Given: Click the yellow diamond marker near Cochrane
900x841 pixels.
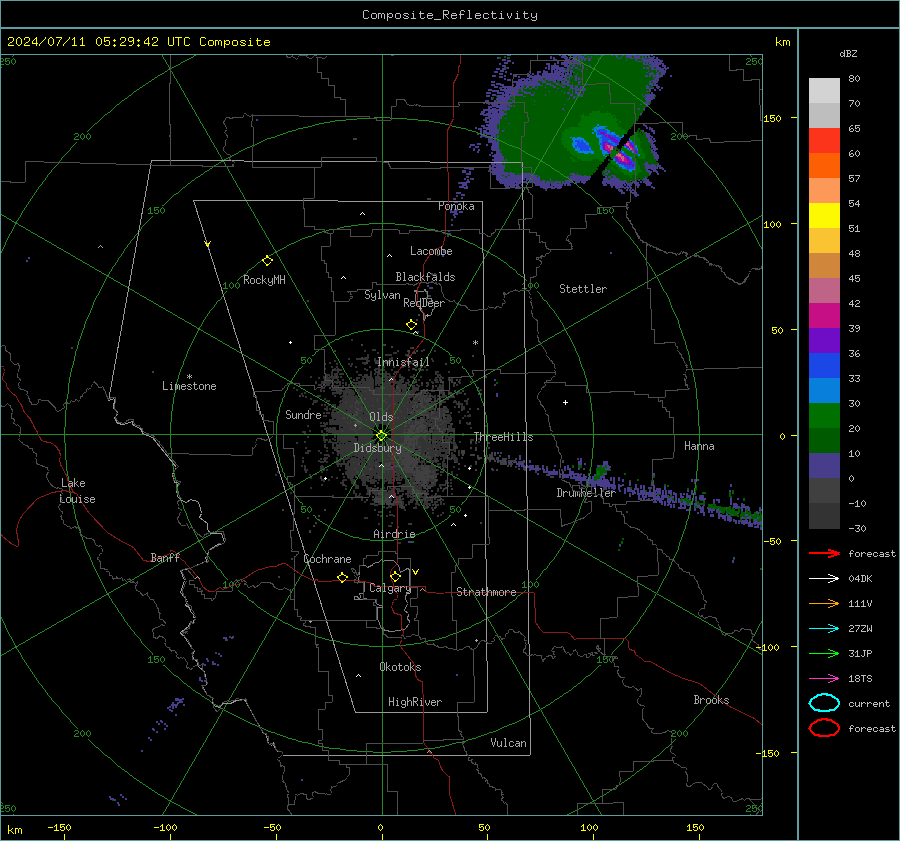Looking at the screenshot, I should [x=342, y=578].
